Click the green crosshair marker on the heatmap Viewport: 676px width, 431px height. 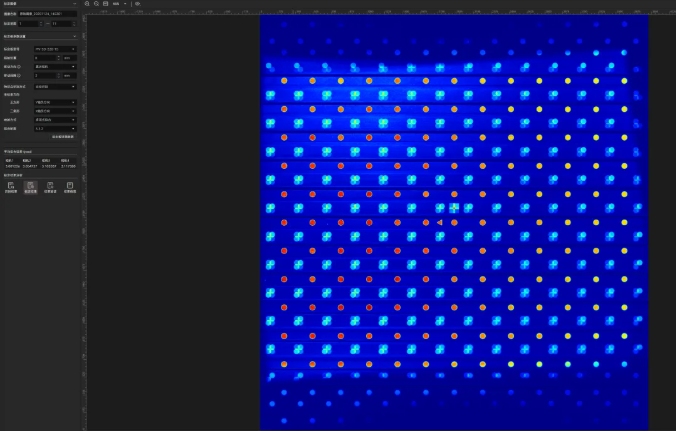454,209
